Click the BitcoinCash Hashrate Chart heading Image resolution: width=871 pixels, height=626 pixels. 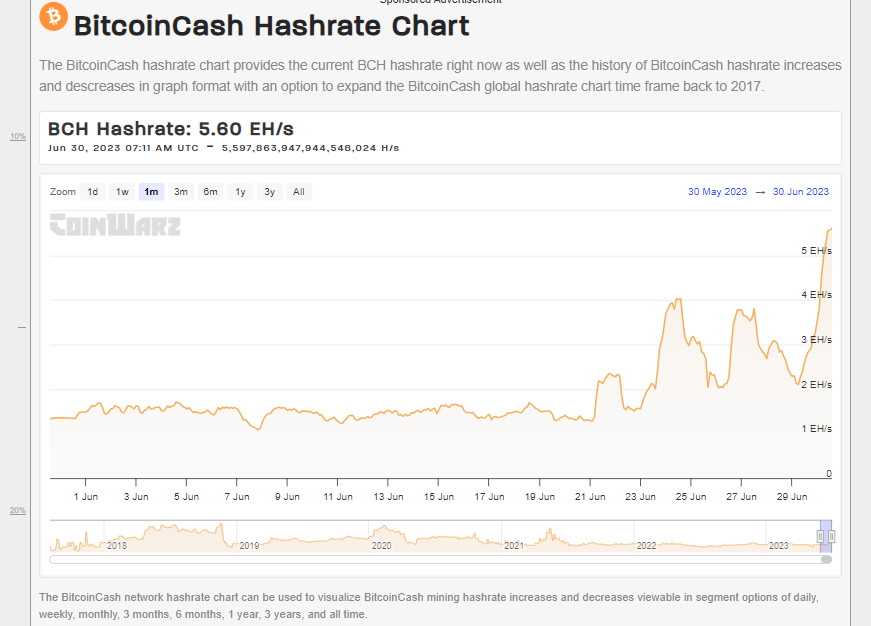point(272,26)
